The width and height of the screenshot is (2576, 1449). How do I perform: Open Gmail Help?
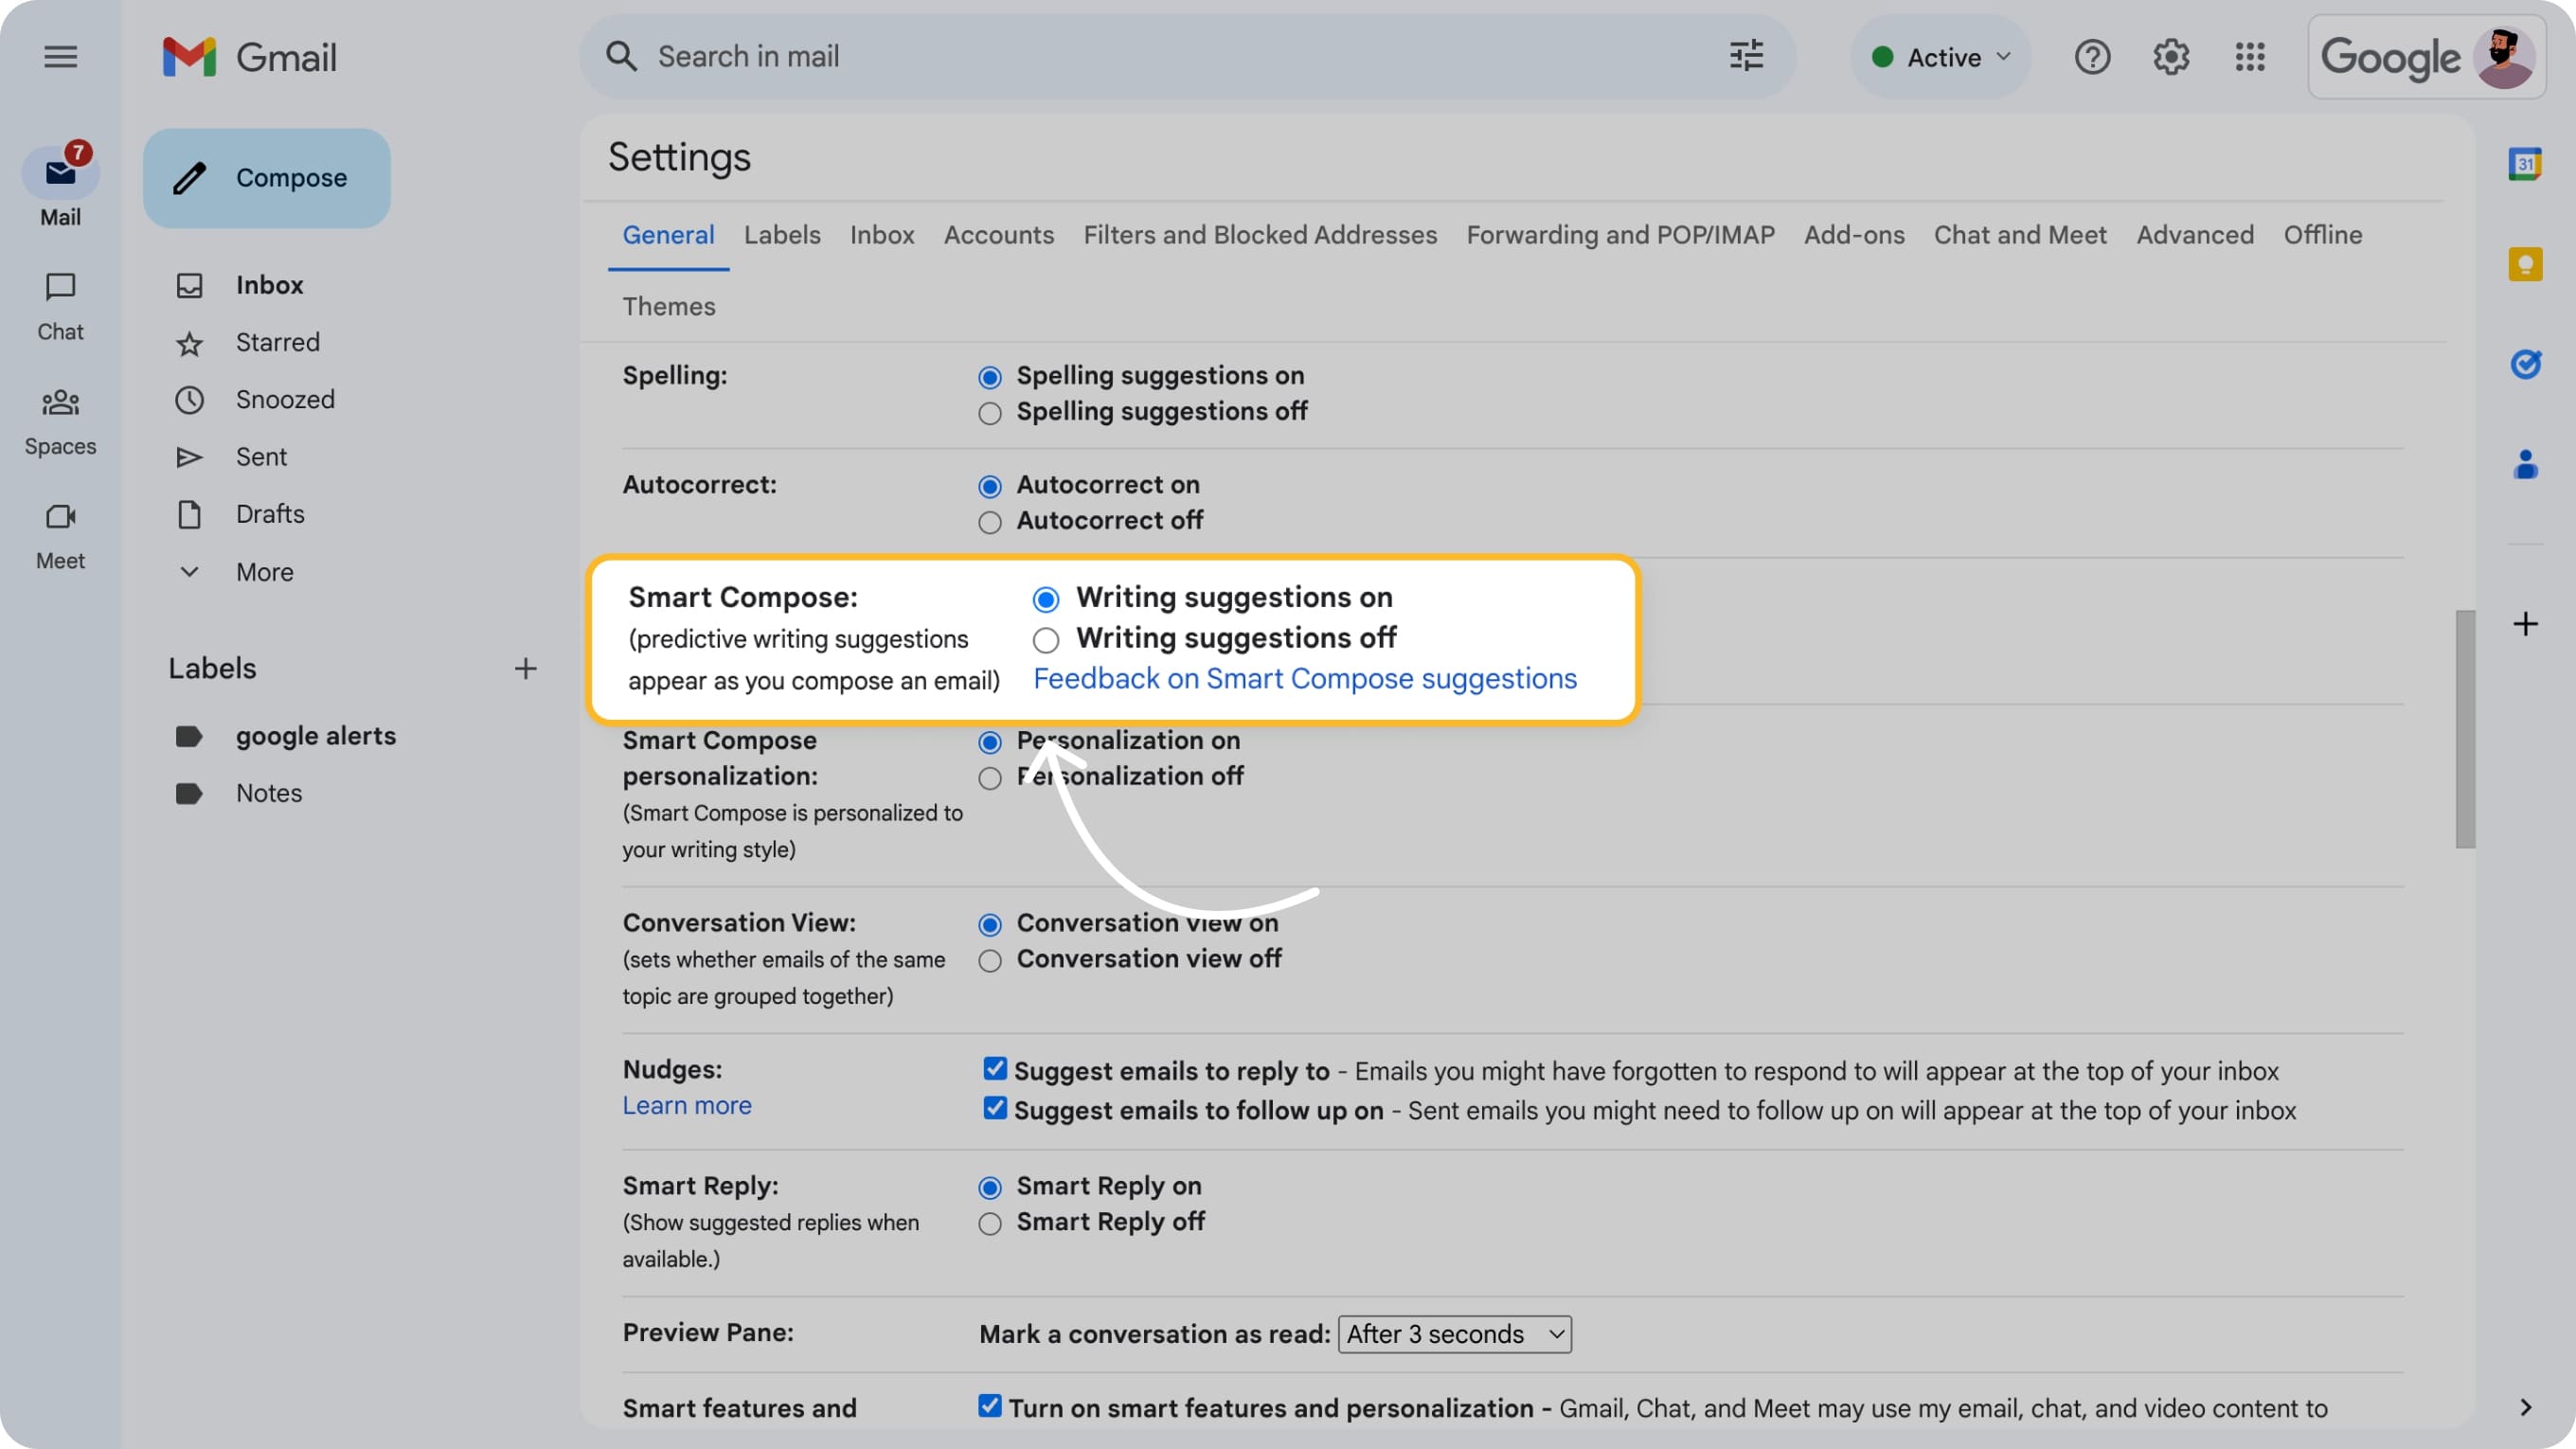pos(2092,57)
